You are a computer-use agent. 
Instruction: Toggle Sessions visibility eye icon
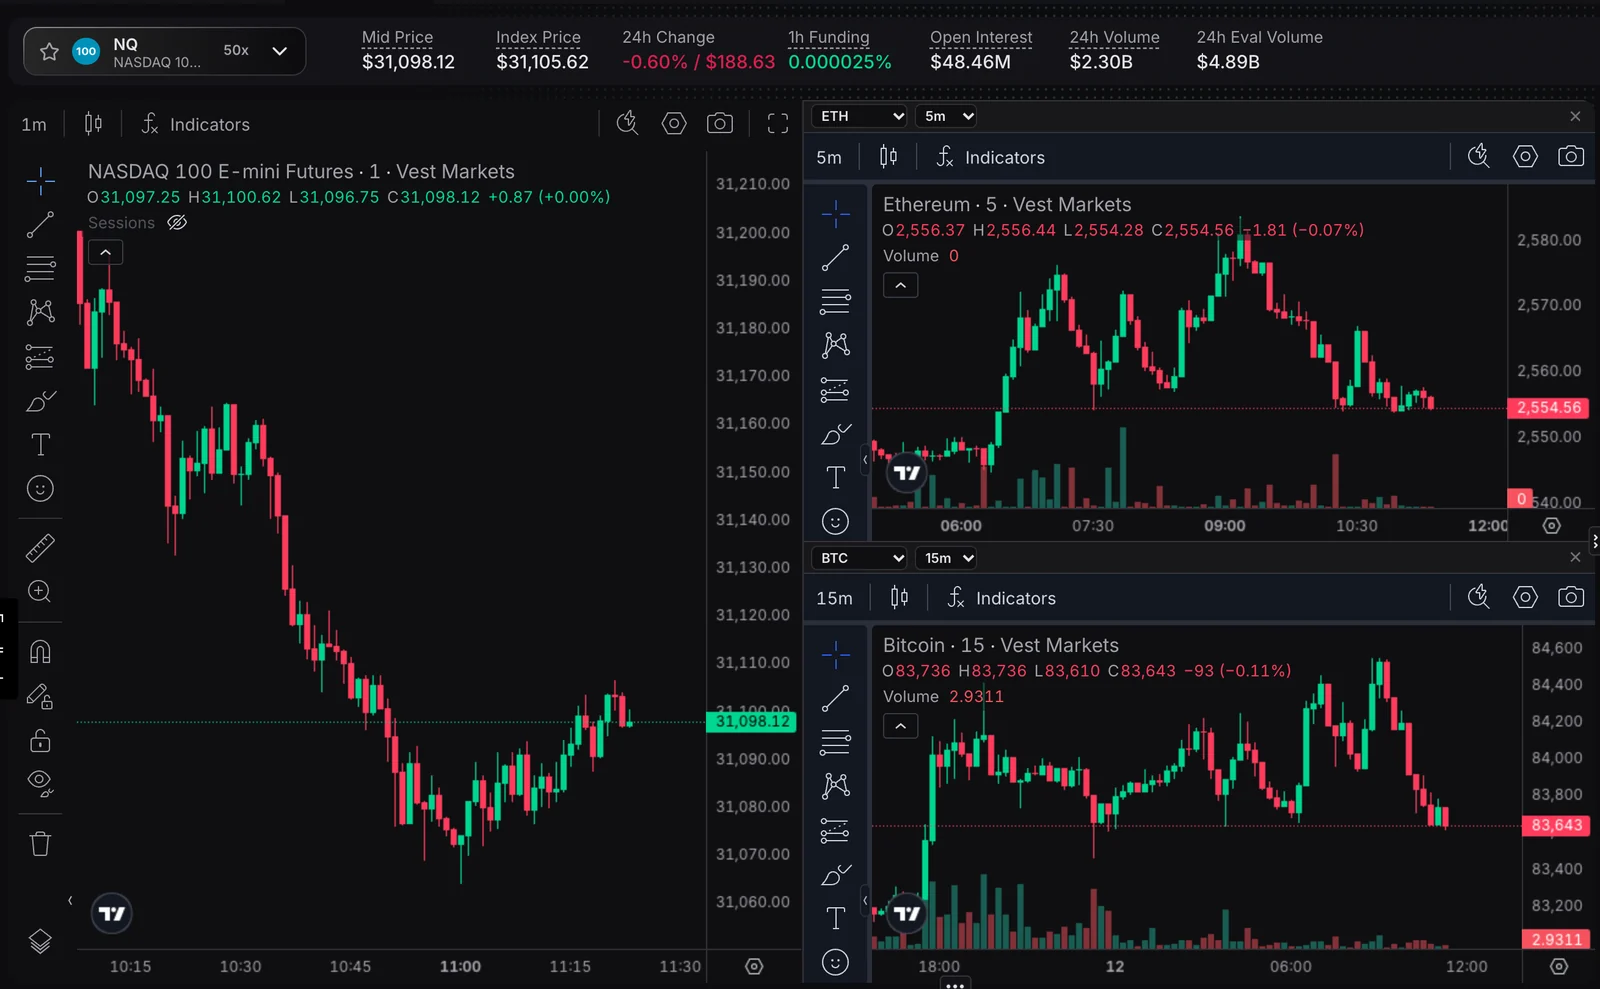click(x=177, y=222)
